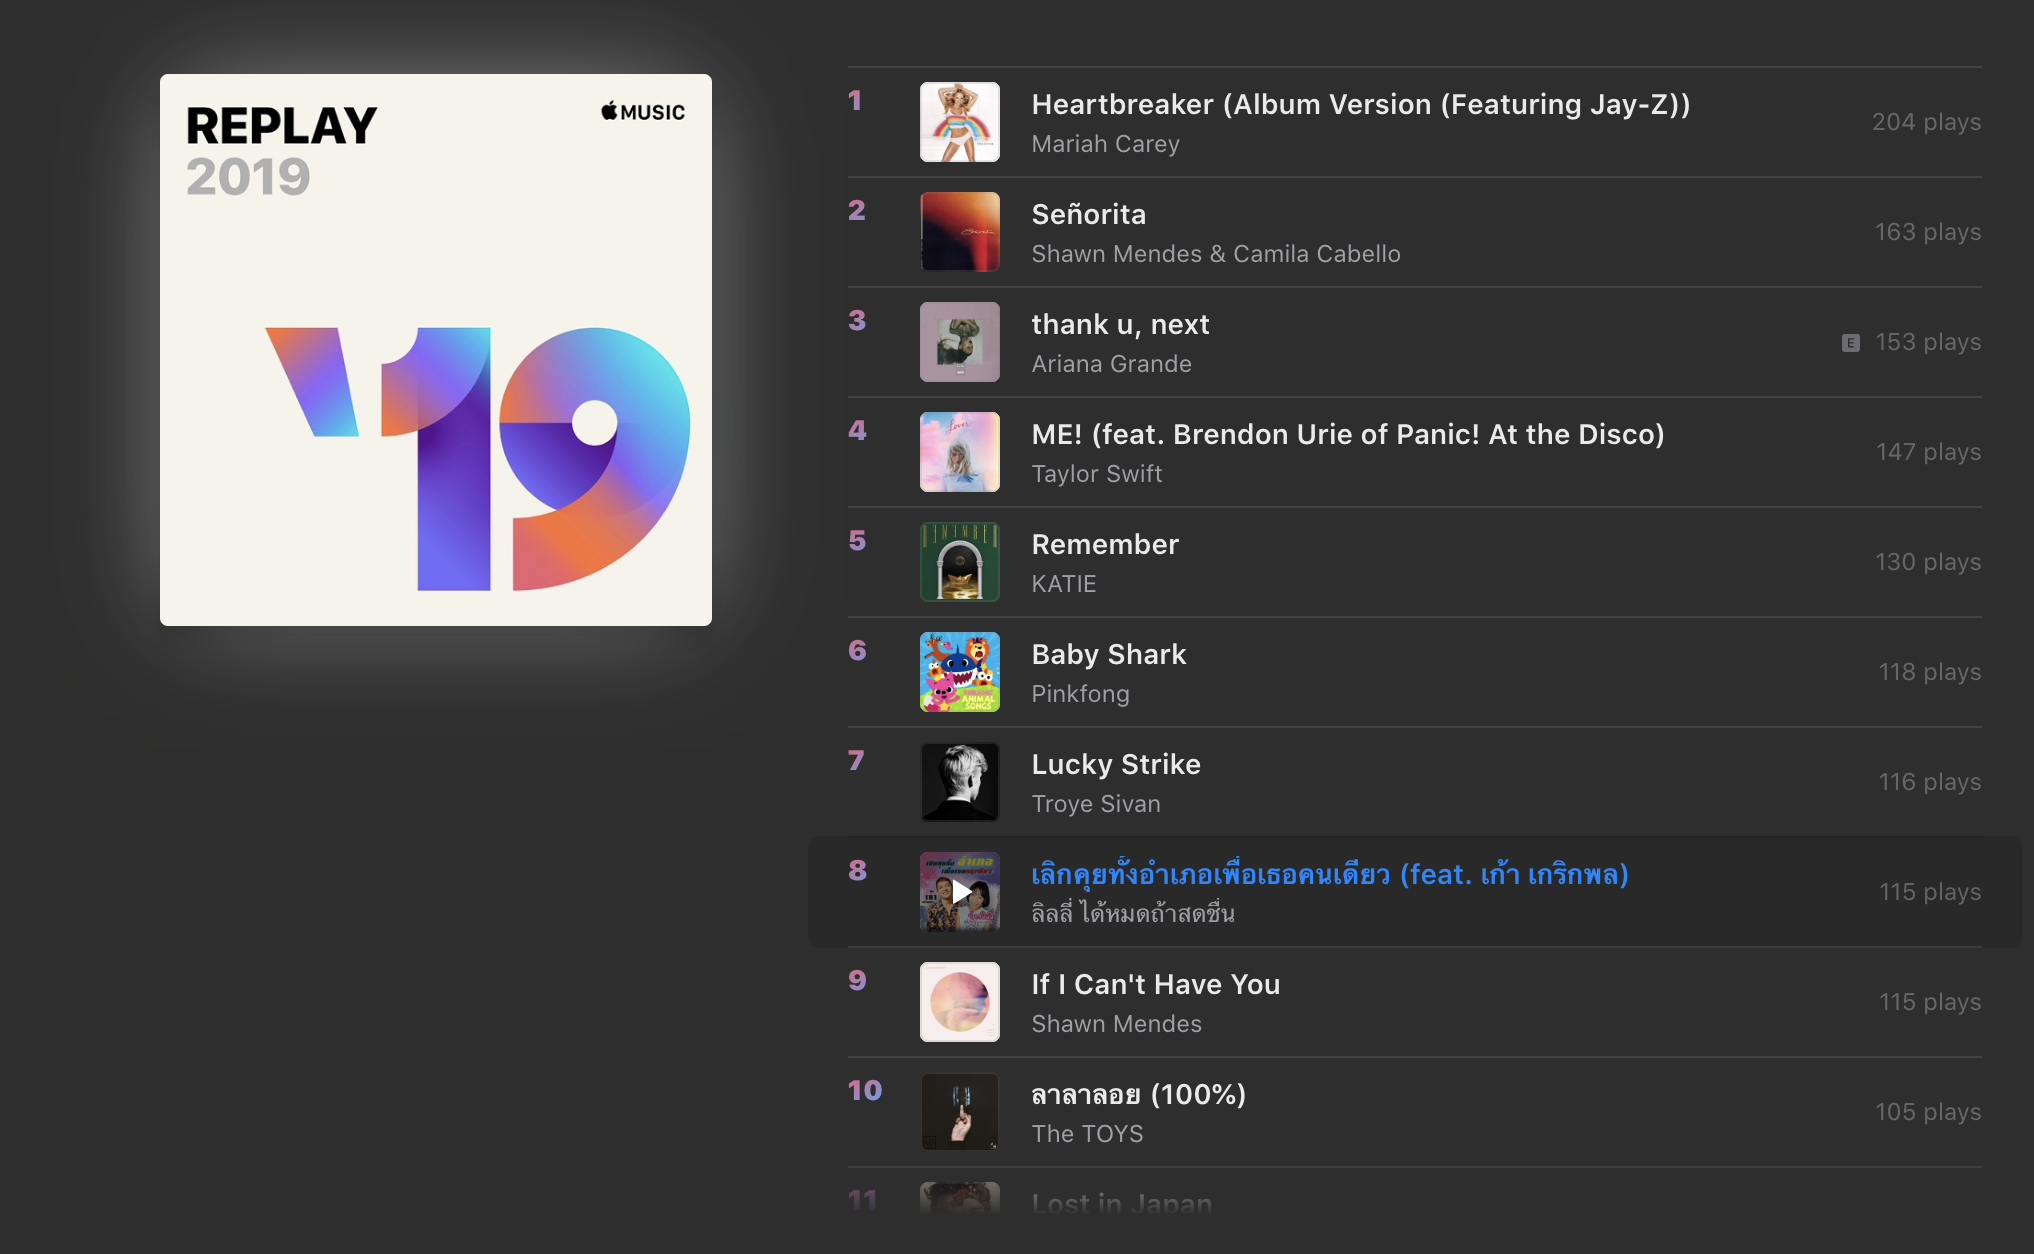Open the Heartbreaker album artwork thumbnail
2034x1254 pixels.
[959, 122]
